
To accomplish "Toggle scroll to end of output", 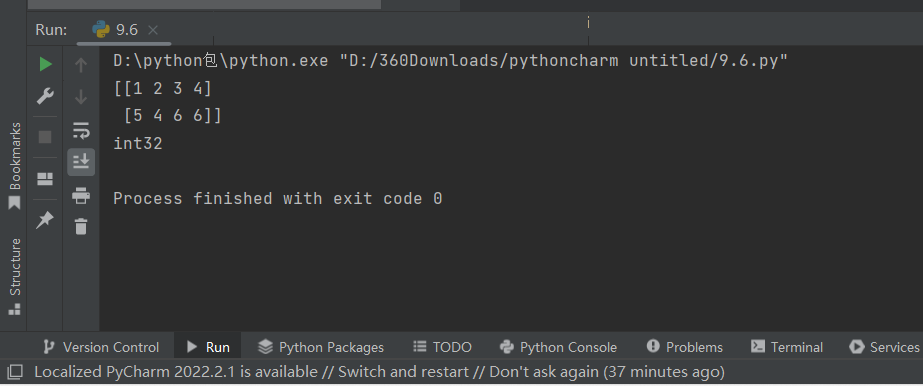I will point(81,162).
